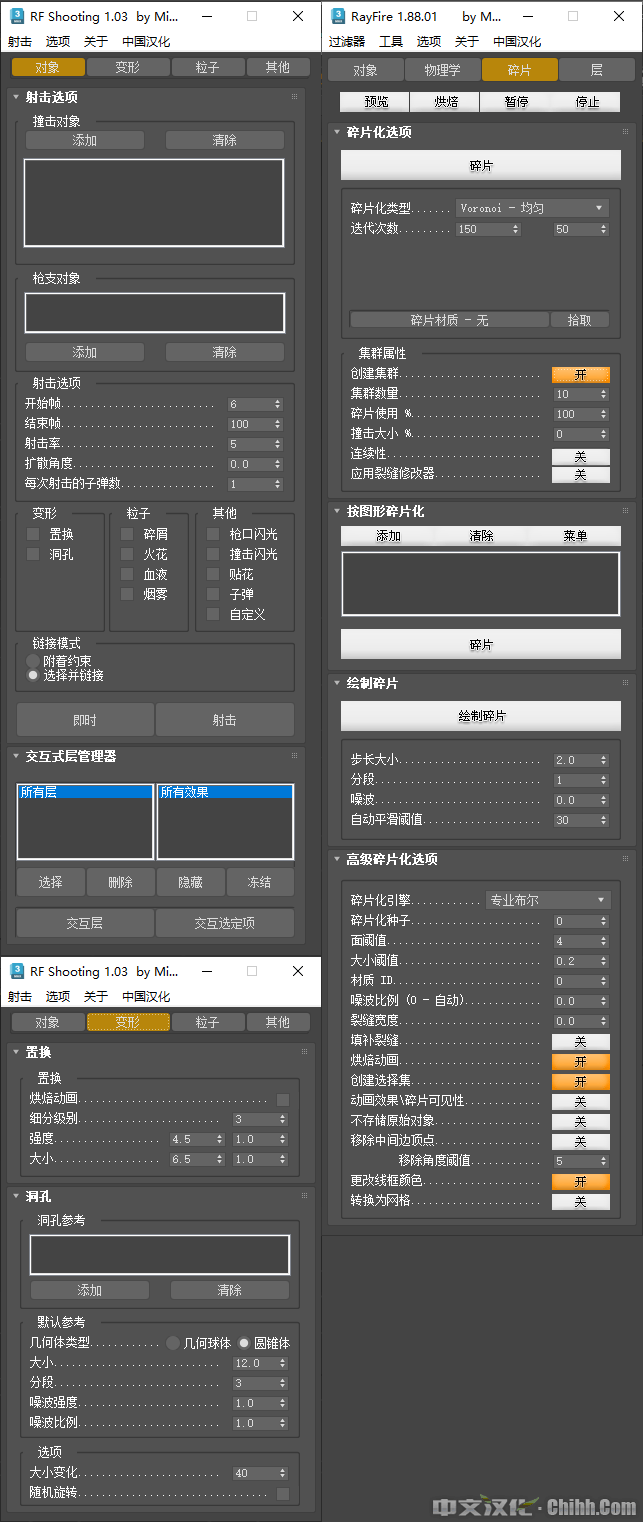Open the 碎片化引擎 dropdown
The image size is (643, 1522).
(x=547, y=900)
